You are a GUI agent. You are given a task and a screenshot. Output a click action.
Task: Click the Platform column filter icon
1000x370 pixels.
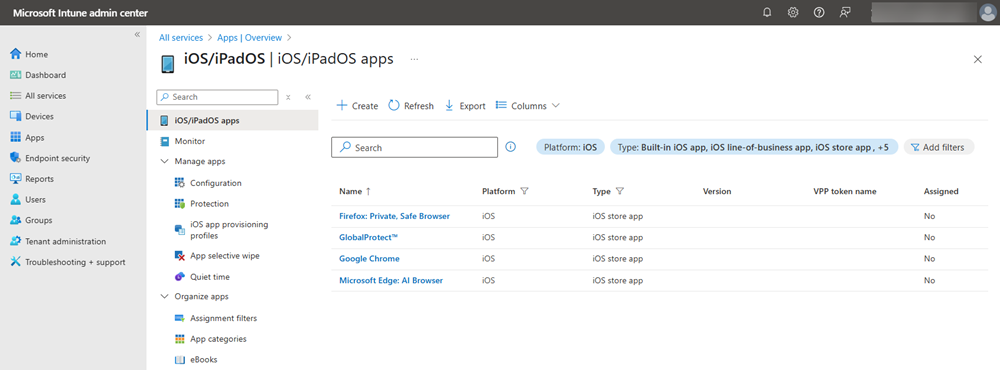(x=525, y=191)
